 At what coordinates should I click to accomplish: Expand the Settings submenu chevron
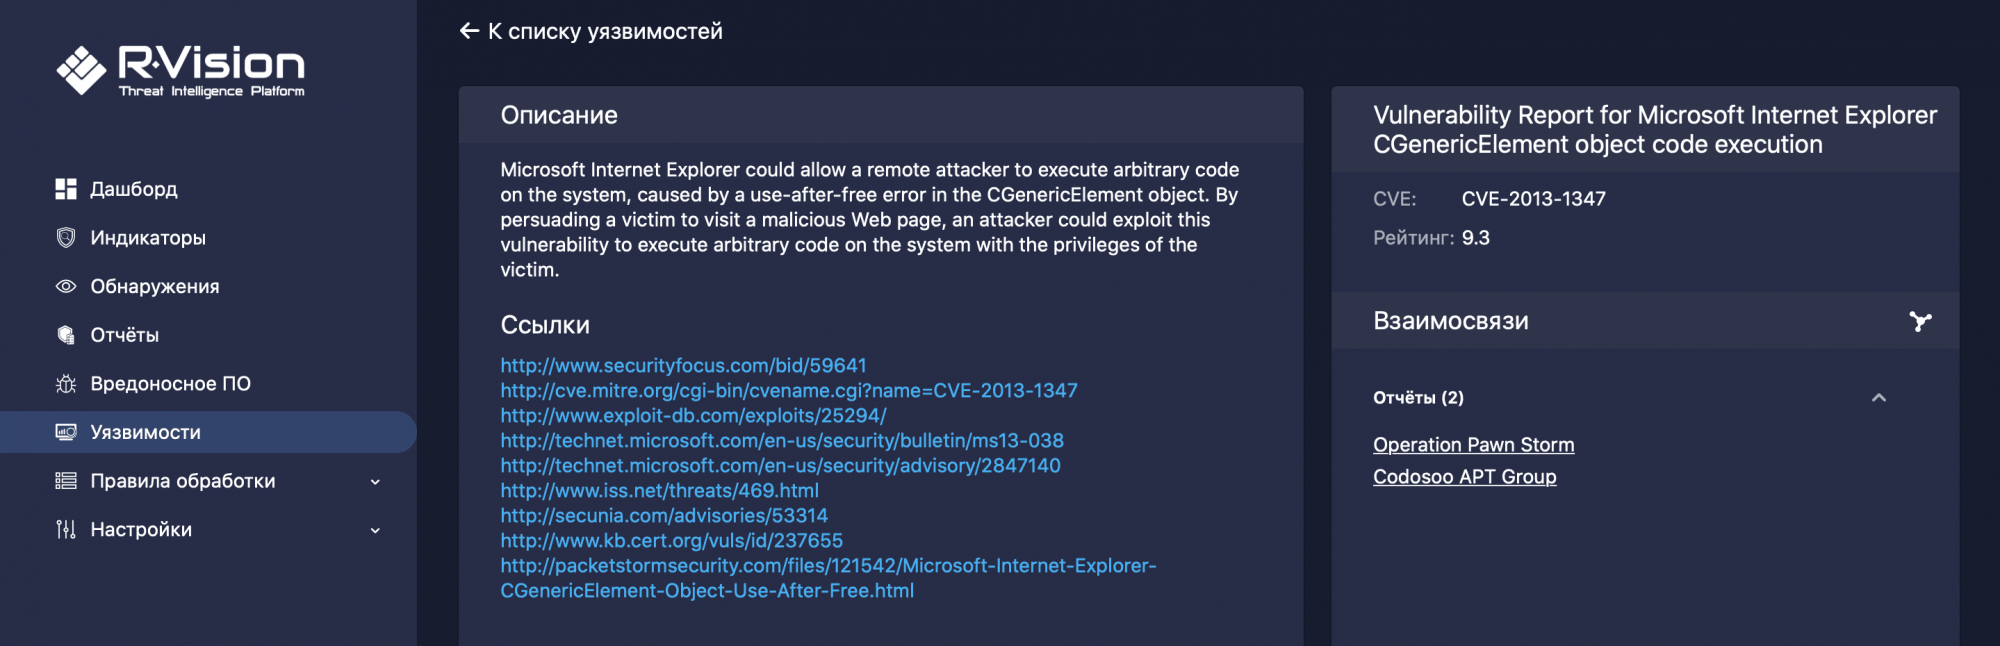pos(375,531)
